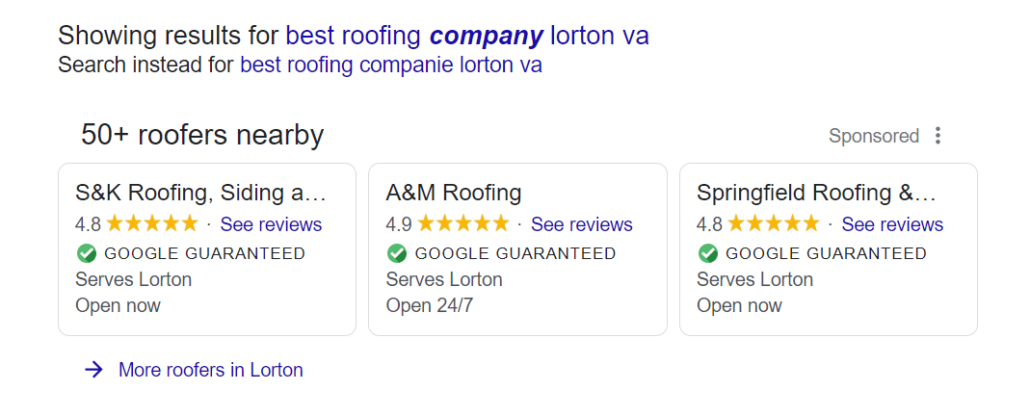1030x417 pixels.
Task: Click the A&M Roofing Google Guaranteed check badge
Action: click(x=397, y=253)
